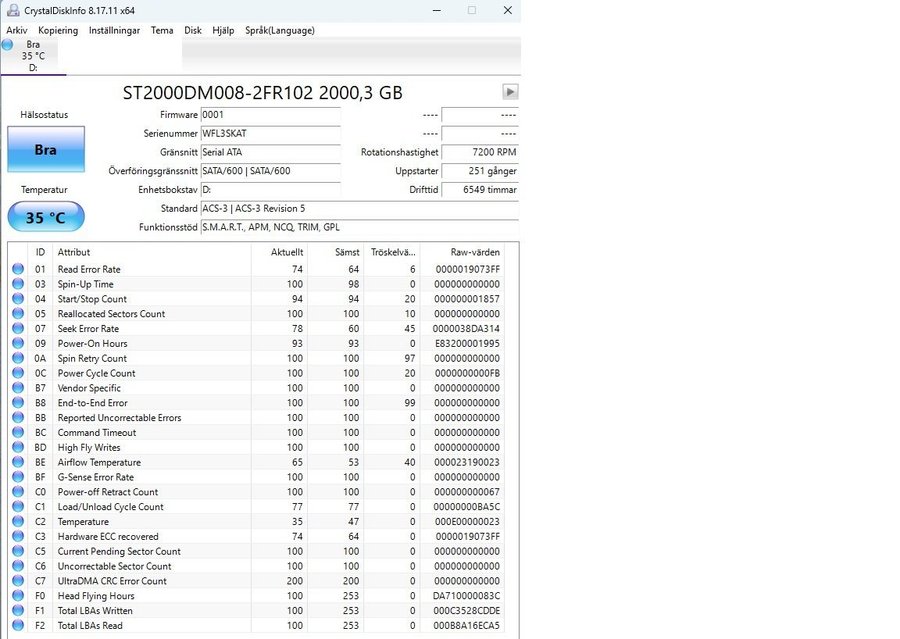The image size is (900, 639).
Task: Click status orb for Current Pending Sector Count
Action: tap(18, 551)
